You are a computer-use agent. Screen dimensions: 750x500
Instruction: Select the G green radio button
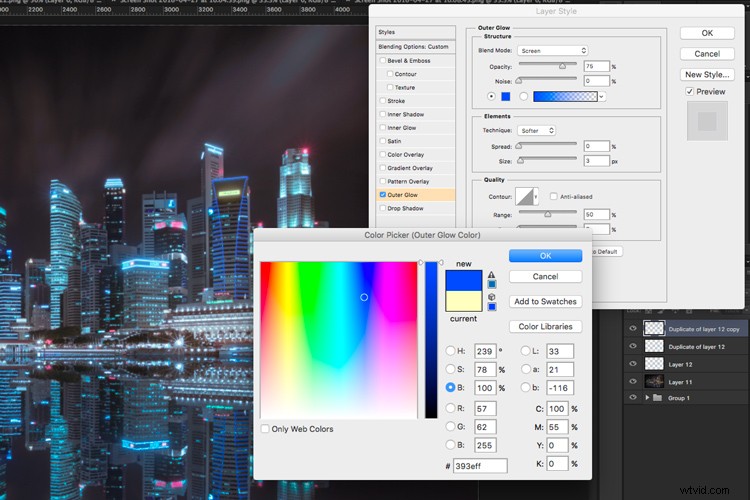tap(450, 426)
